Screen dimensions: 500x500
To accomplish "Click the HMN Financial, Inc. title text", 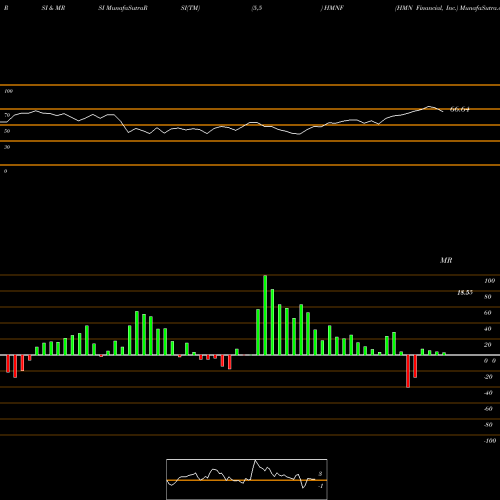I will [427, 8].
